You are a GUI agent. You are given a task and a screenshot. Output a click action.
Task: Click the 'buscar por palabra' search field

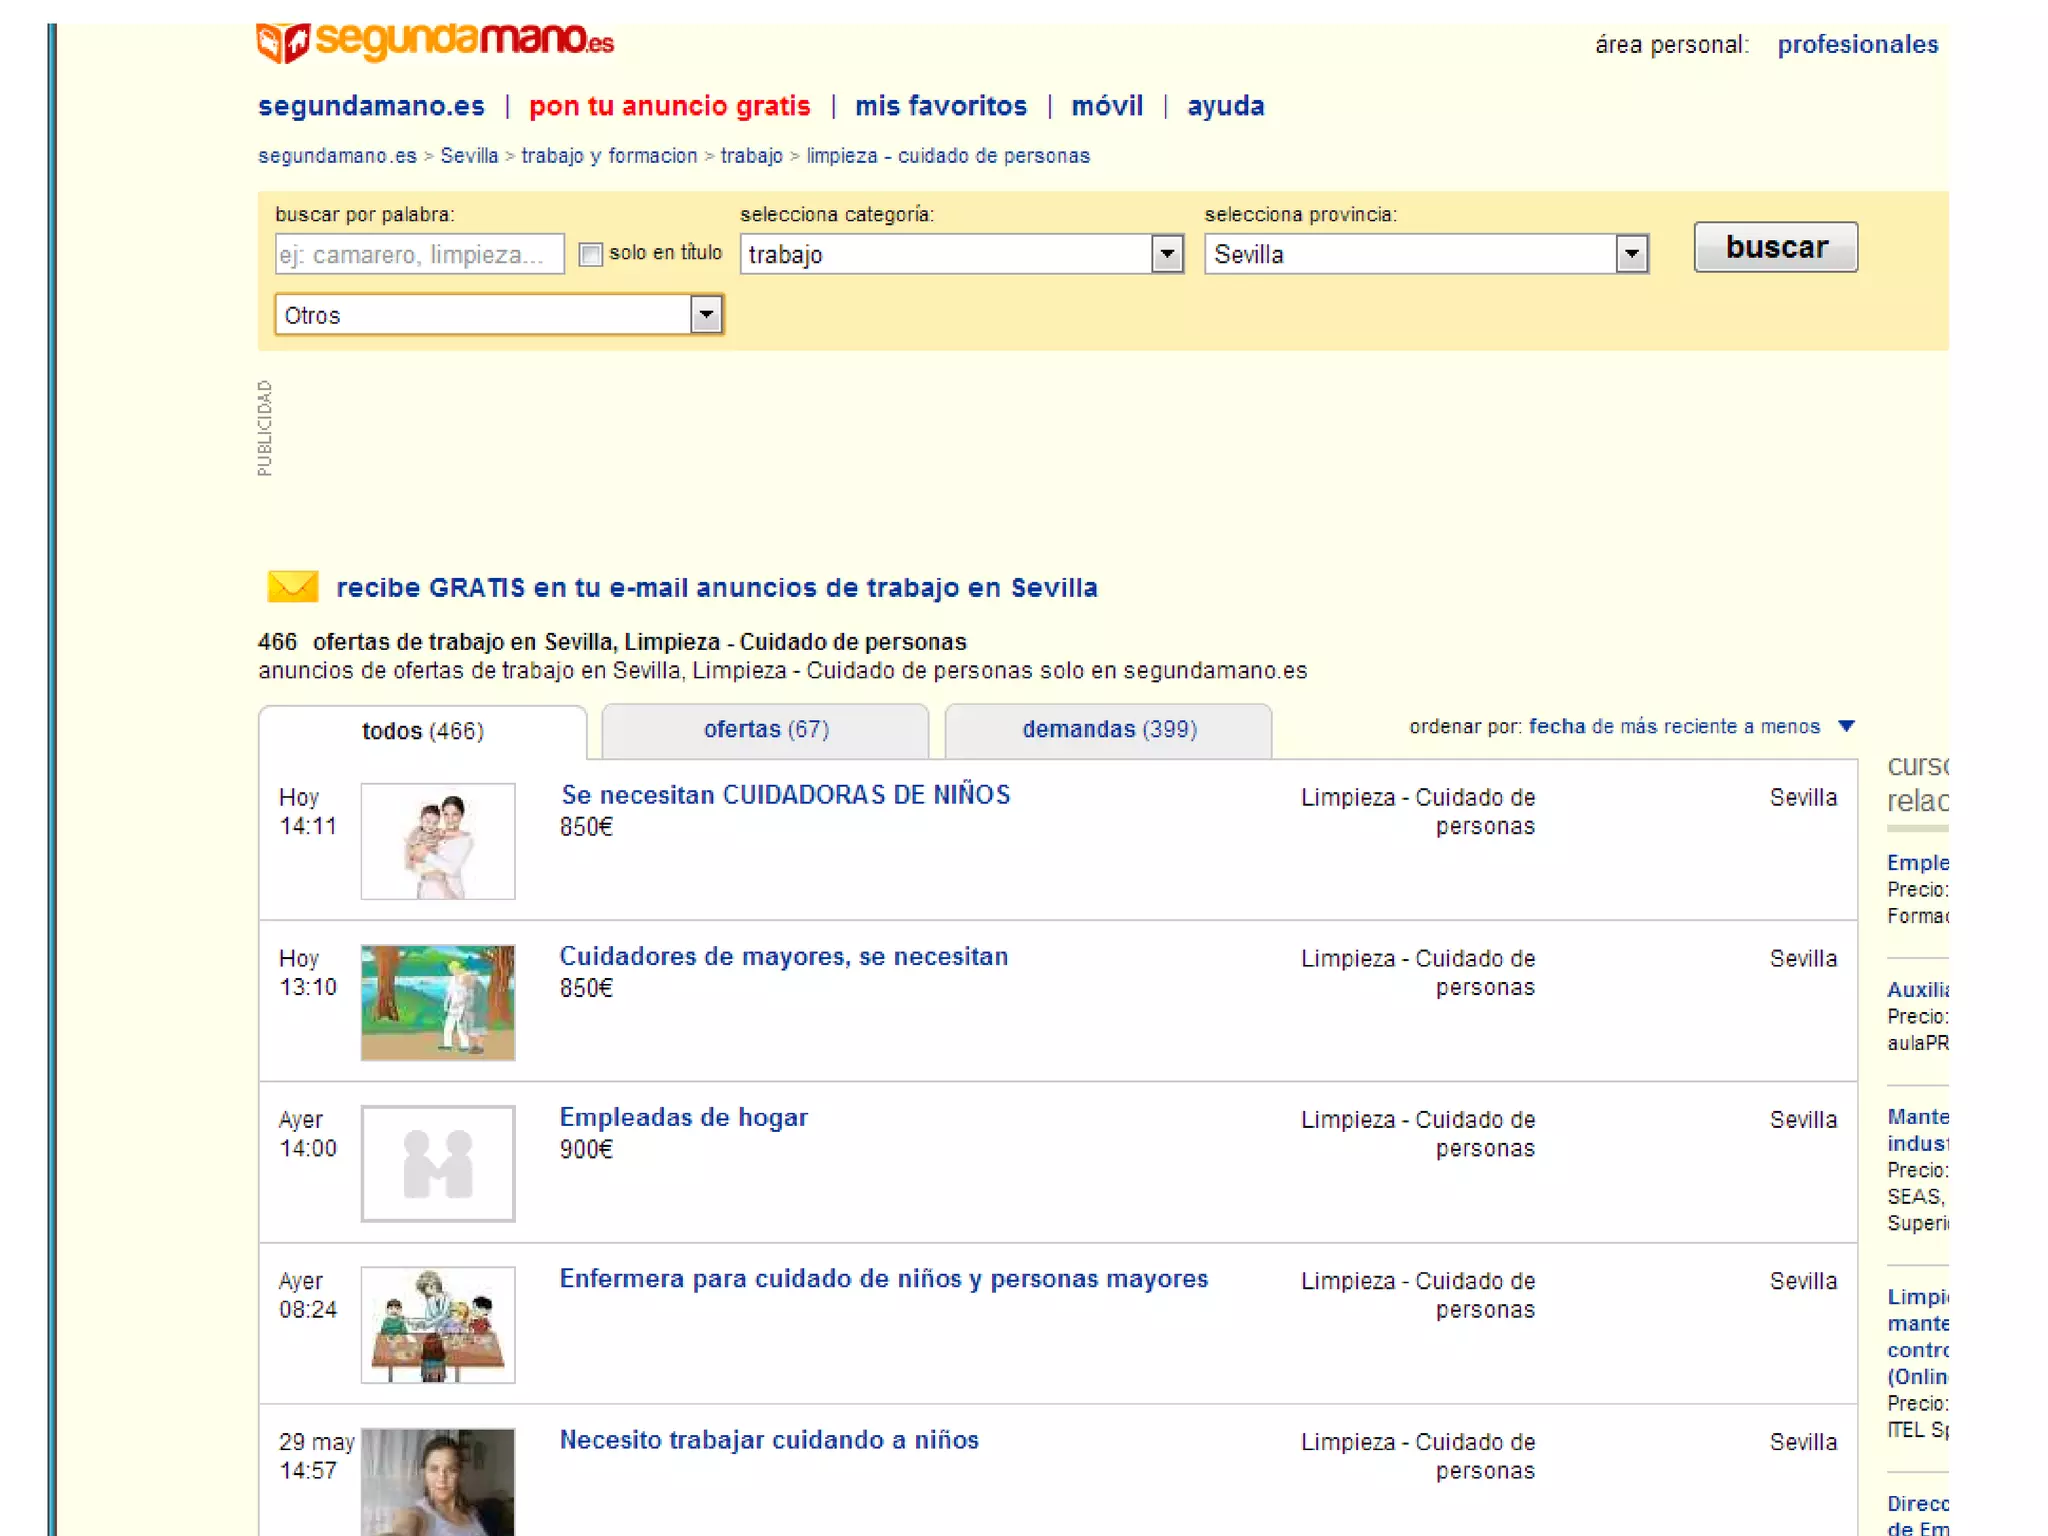[x=419, y=255]
